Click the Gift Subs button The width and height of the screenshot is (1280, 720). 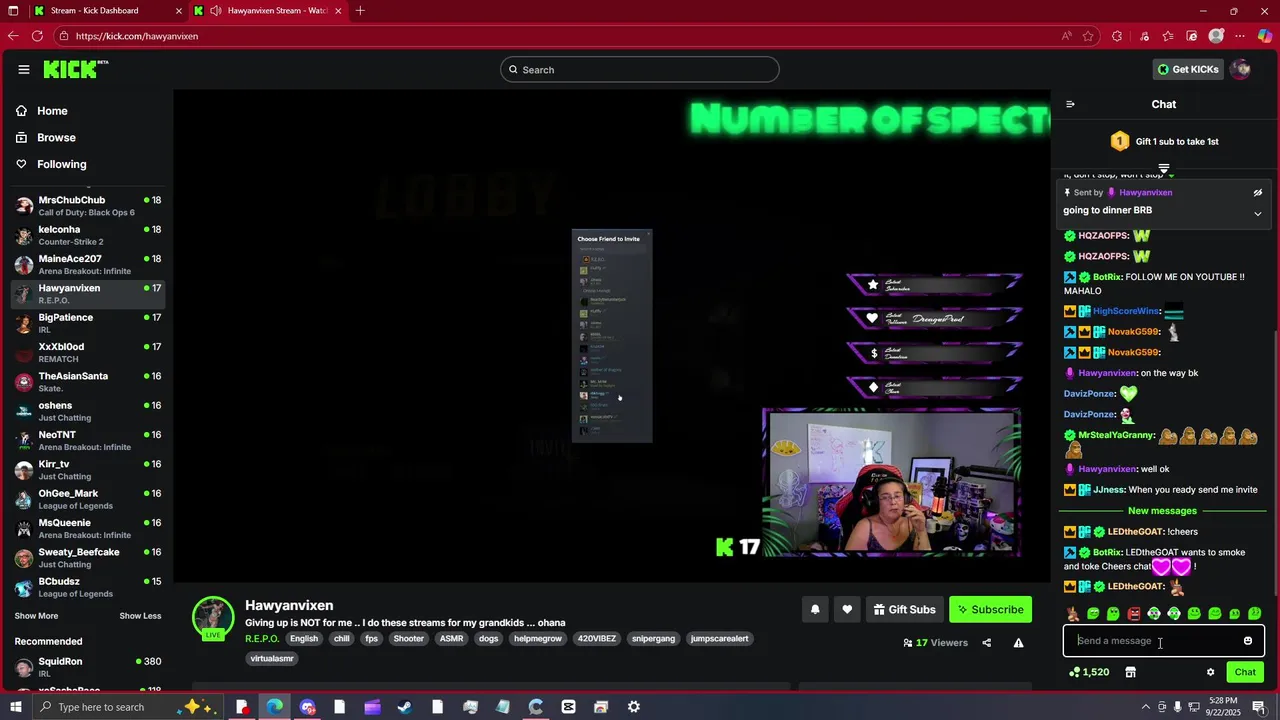pos(904,610)
